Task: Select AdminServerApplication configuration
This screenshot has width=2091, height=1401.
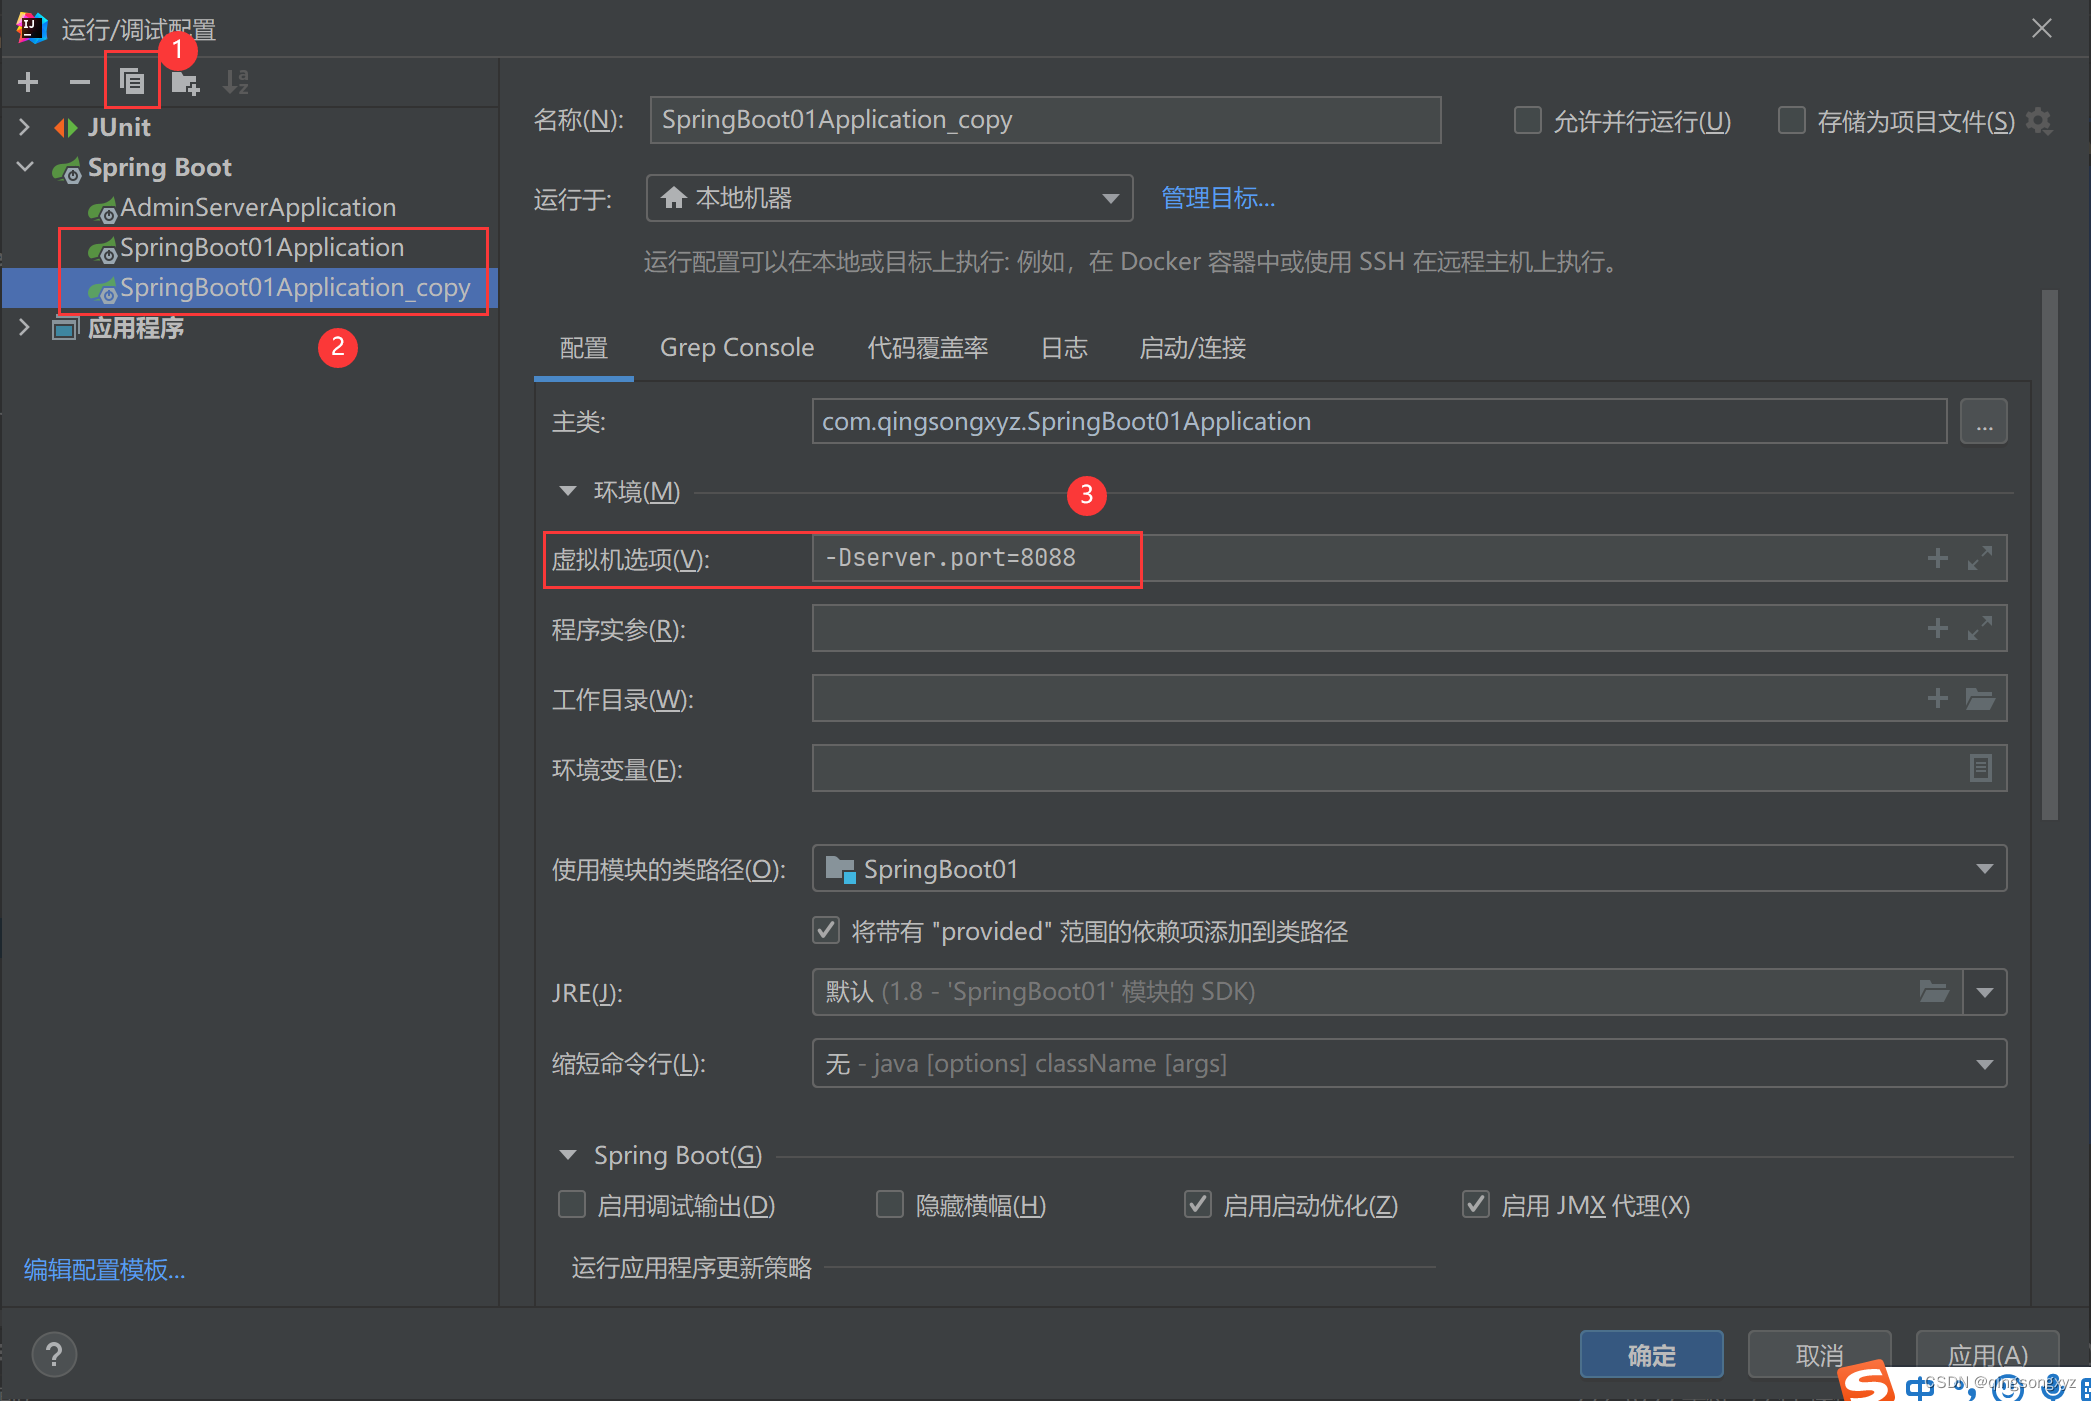Action: pyautogui.click(x=258, y=207)
